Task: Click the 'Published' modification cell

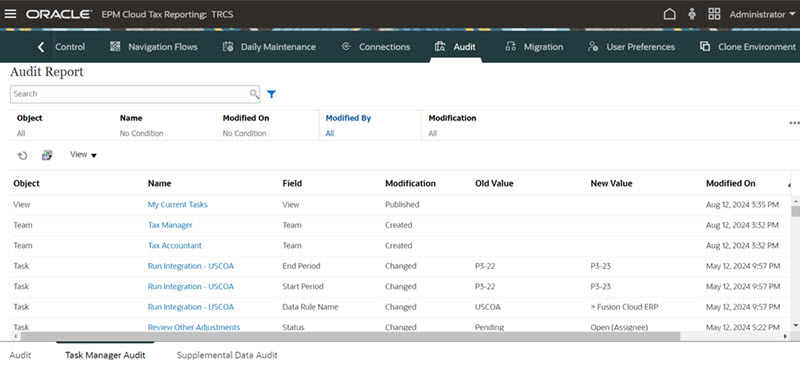Action: tap(402, 205)
